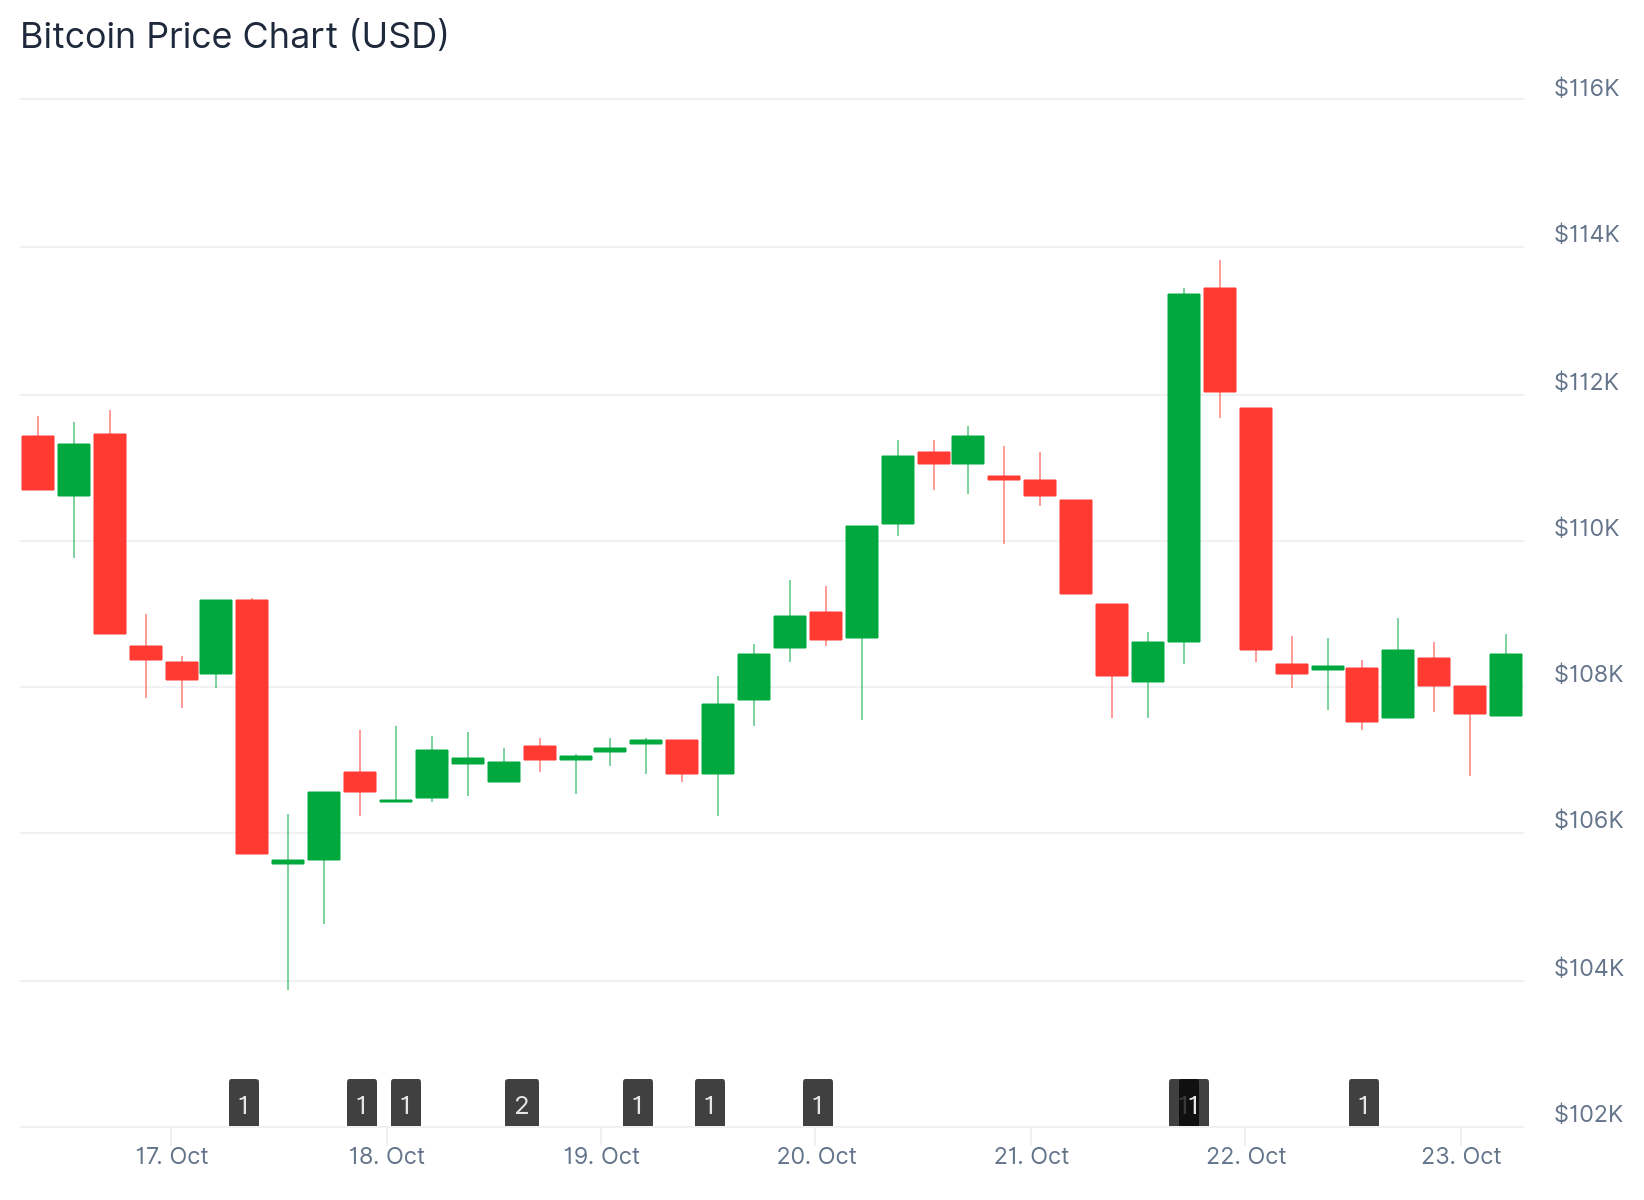
Task: Click the $110K price axis label
Action: 1586,528
